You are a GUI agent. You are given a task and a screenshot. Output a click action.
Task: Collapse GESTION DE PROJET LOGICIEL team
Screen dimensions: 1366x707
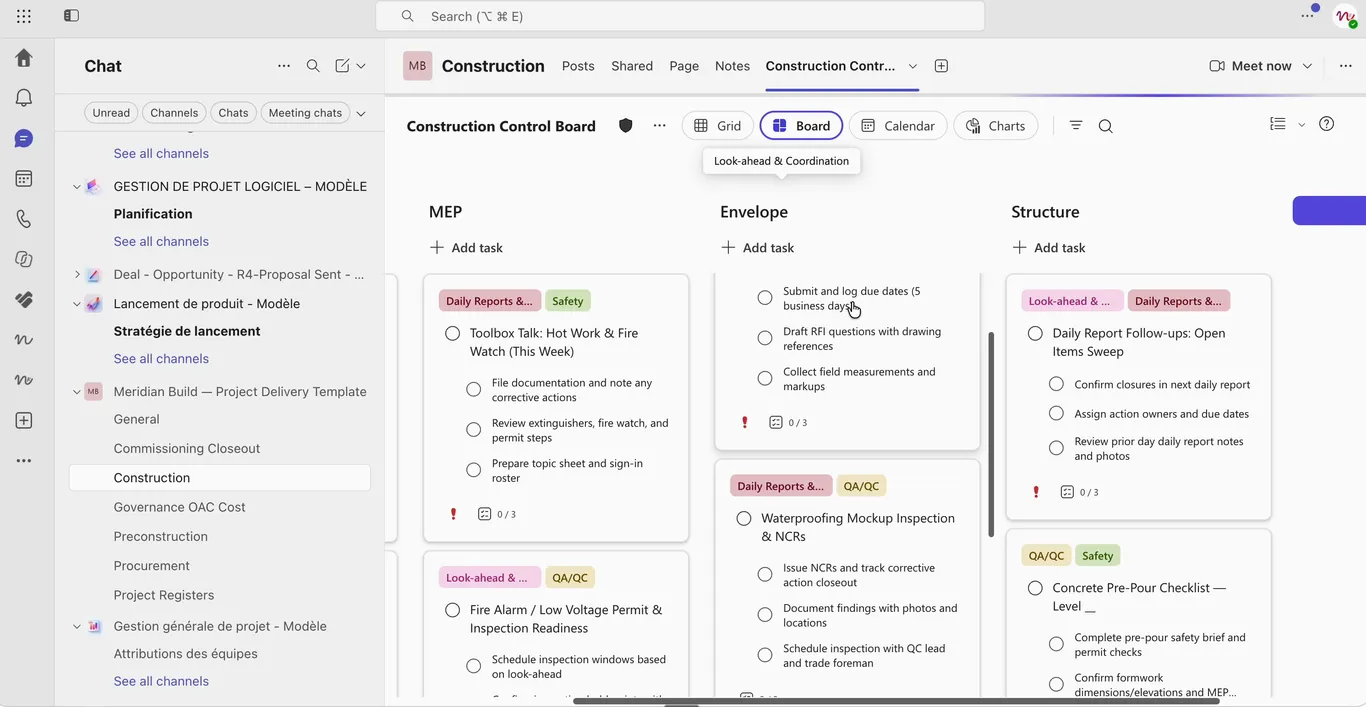pos(77,187)
